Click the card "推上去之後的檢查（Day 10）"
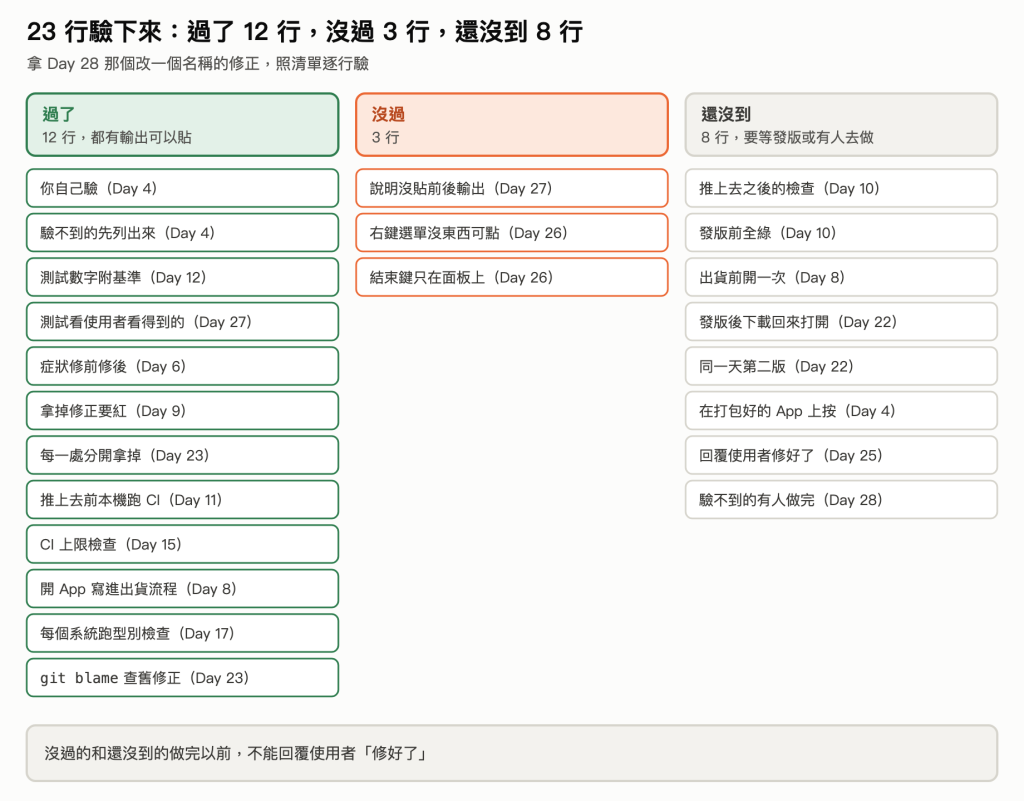1024x801 pixels. pyautogui.click(x=841, y=188)
